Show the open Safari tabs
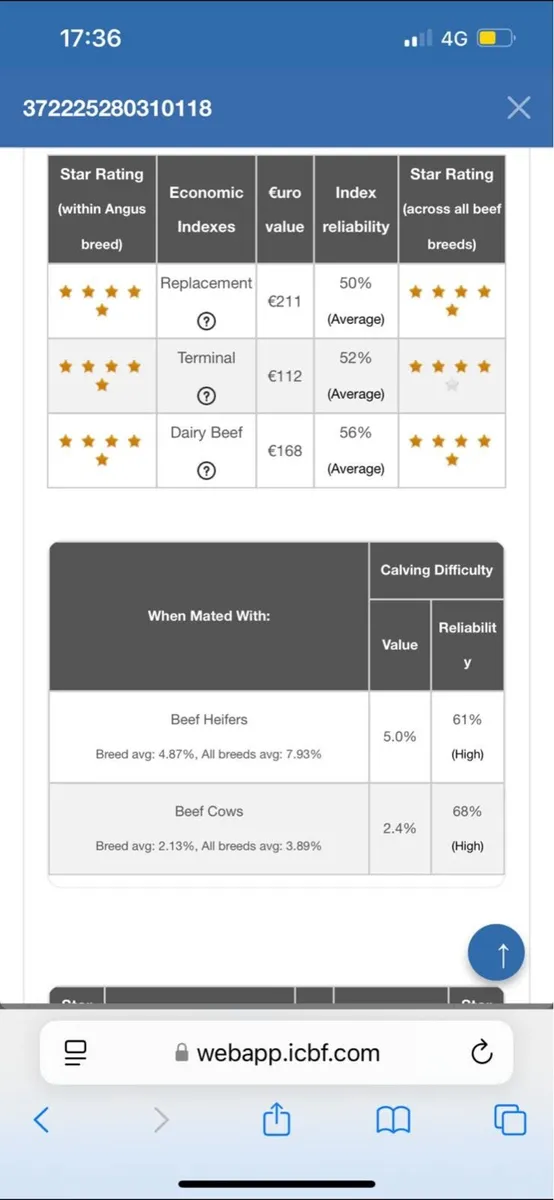 point(511,1120)
